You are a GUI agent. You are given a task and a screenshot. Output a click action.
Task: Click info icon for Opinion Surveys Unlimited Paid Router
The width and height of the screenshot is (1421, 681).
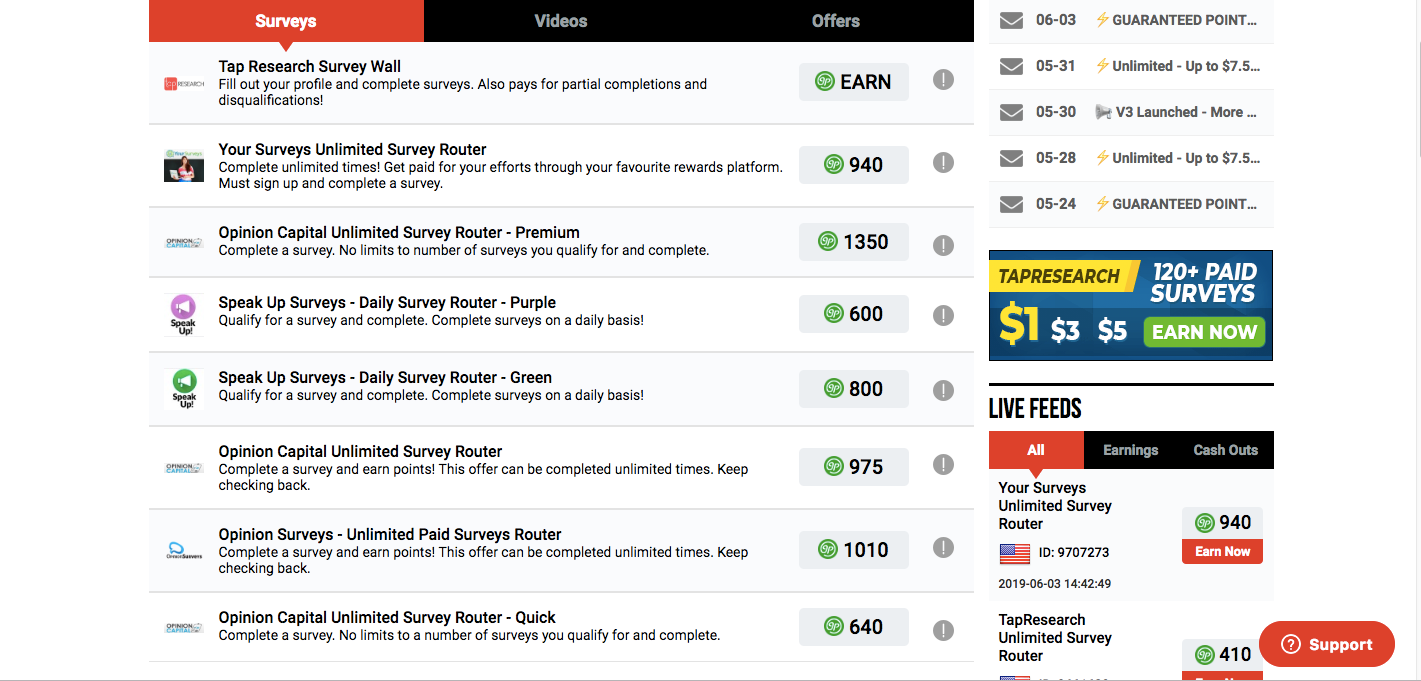[x=943, y=547]
